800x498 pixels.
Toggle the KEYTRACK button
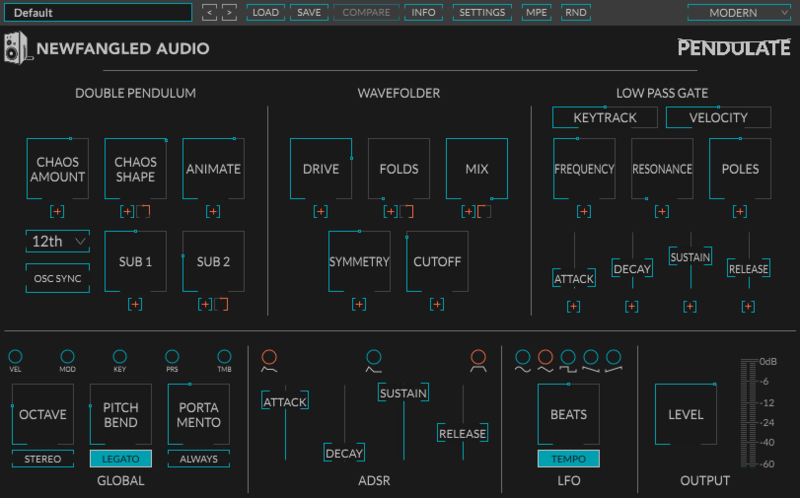point(604,118)
